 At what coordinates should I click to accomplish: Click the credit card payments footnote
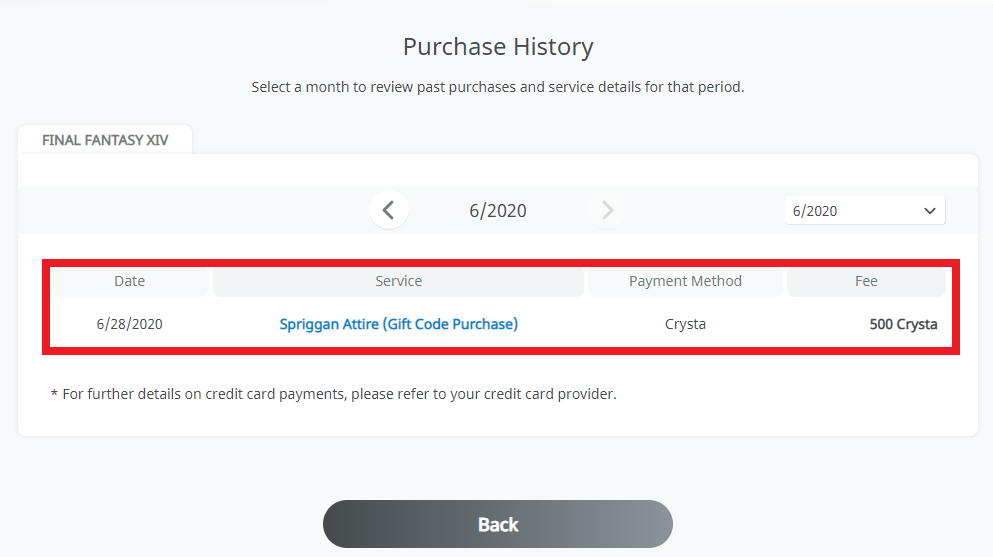(x=333, y=394)
